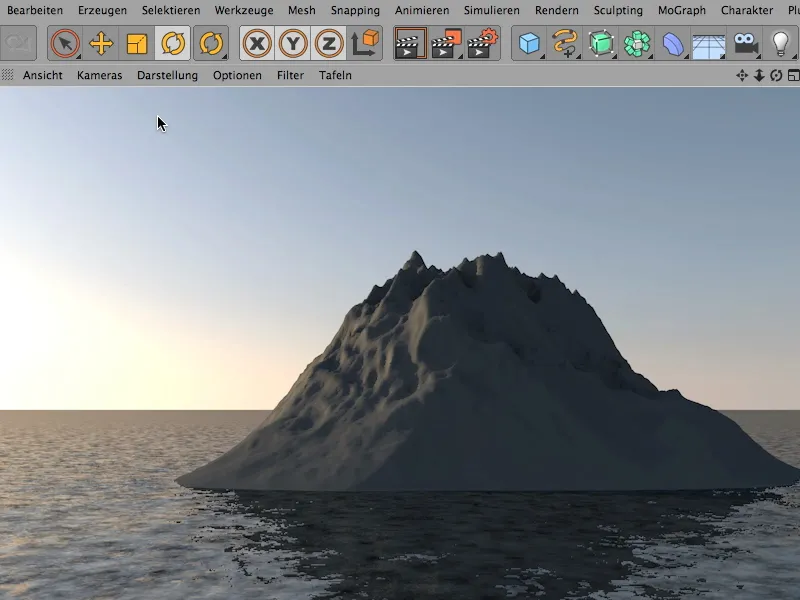Click the viewport grip handle icon
Screen dimensions: 800x600
click(x=7, y=75)
